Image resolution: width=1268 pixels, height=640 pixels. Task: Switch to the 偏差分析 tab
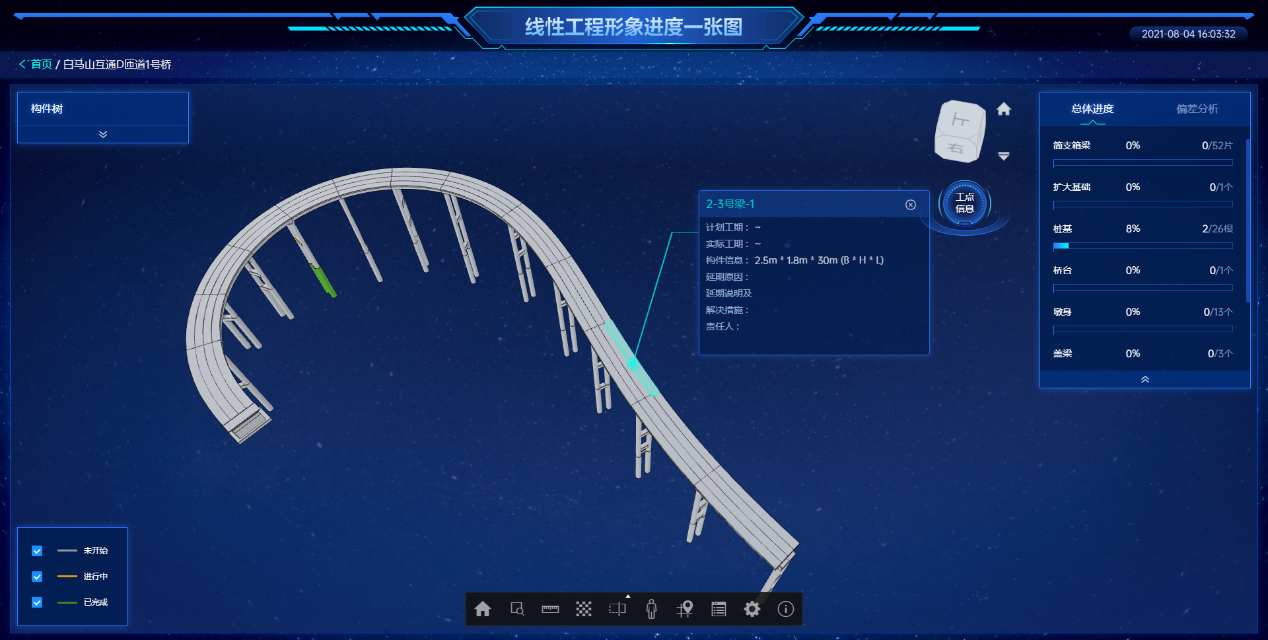point(1197,109)
